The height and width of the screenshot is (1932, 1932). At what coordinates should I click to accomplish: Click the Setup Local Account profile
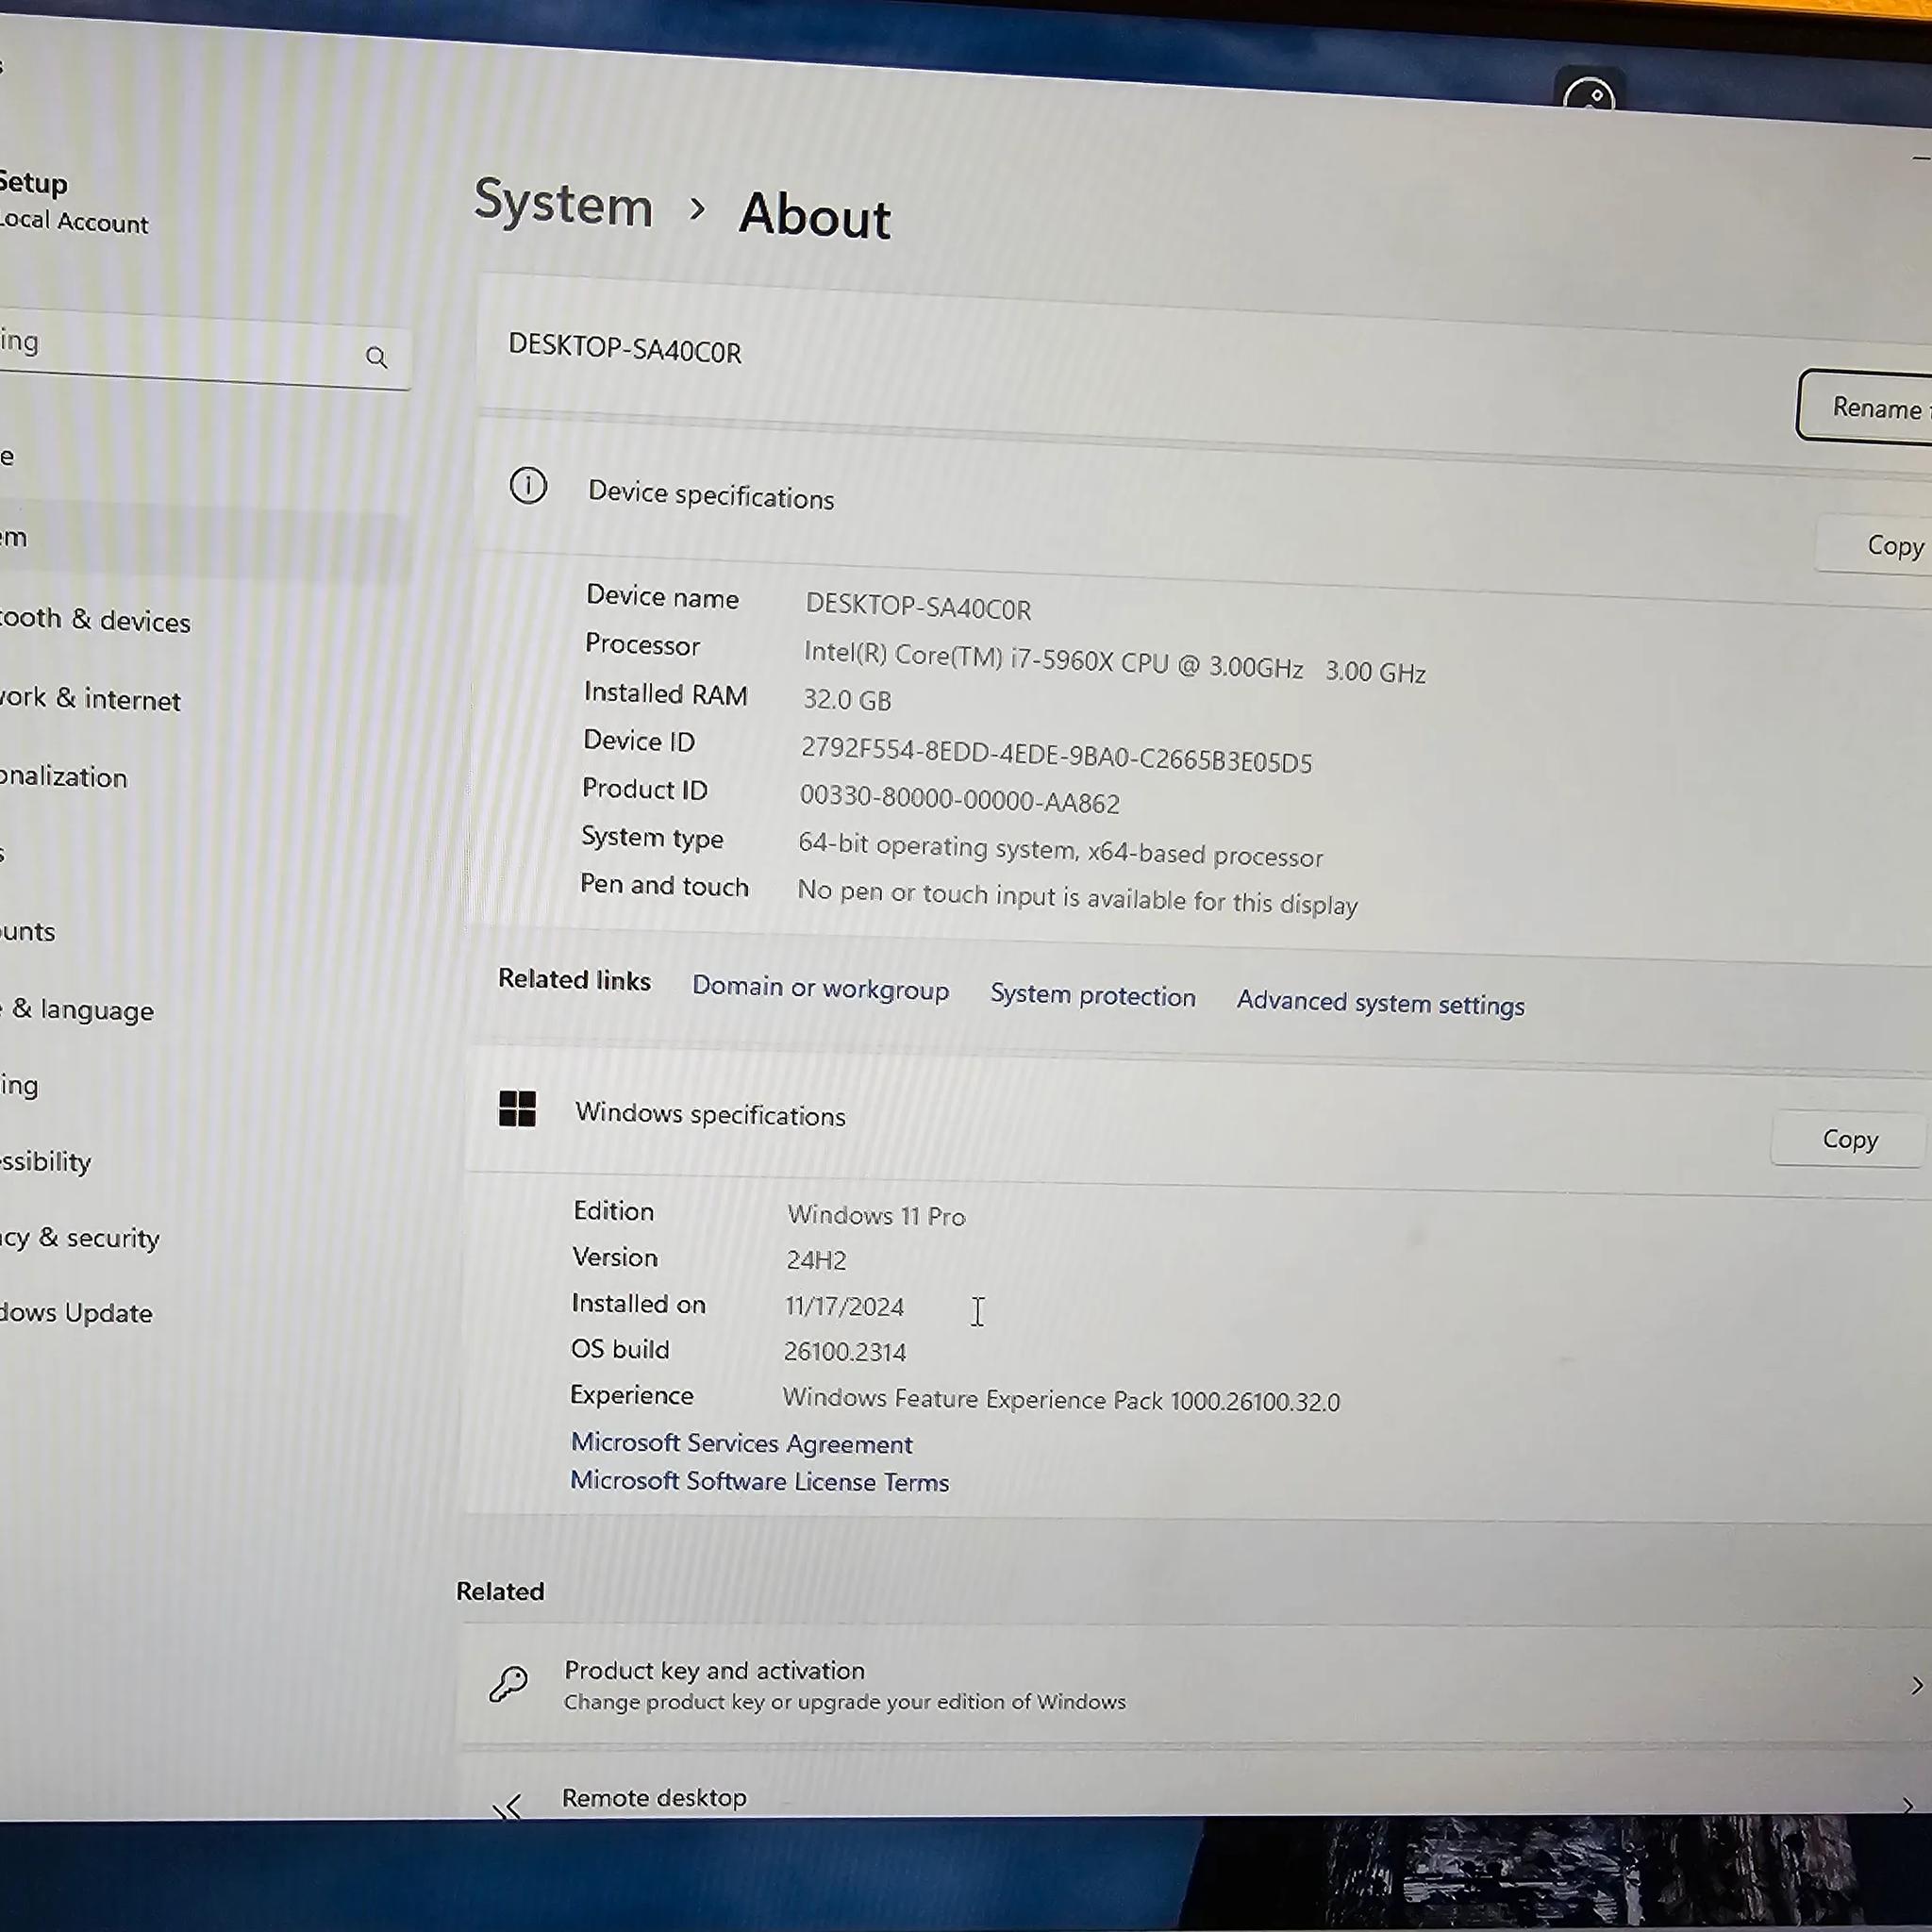pyautogui.click(x=74, y=202)
